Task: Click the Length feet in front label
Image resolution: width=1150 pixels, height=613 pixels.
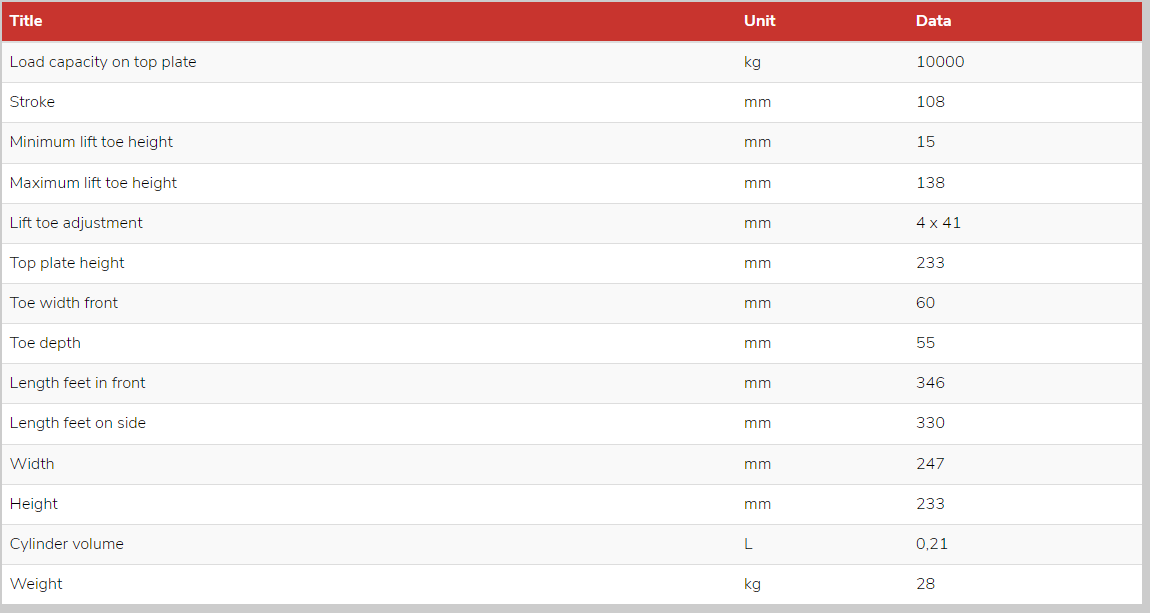Action: (x=77, y=383)
